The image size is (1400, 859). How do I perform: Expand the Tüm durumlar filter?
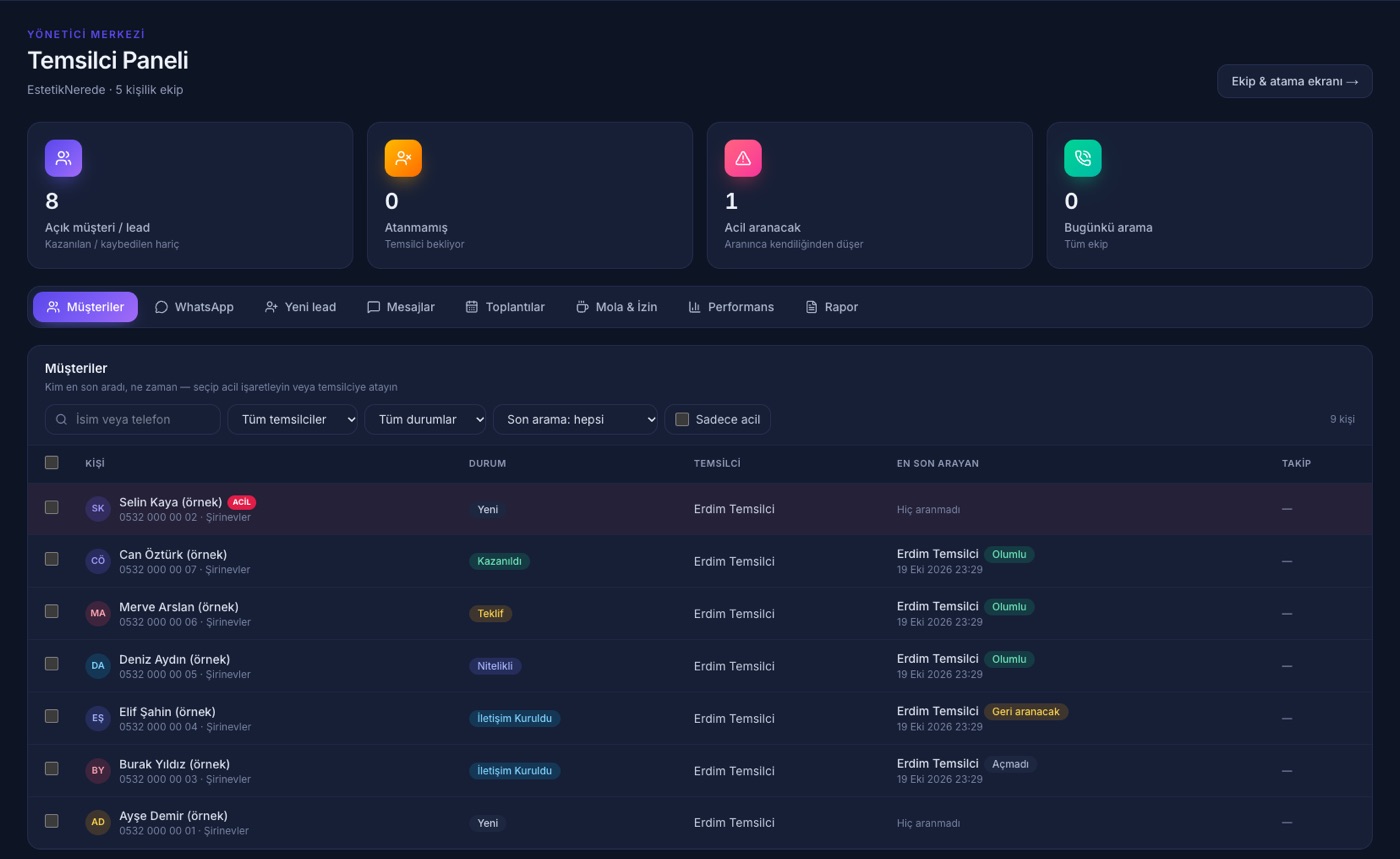pyautogui.click(x=425, y=420)
